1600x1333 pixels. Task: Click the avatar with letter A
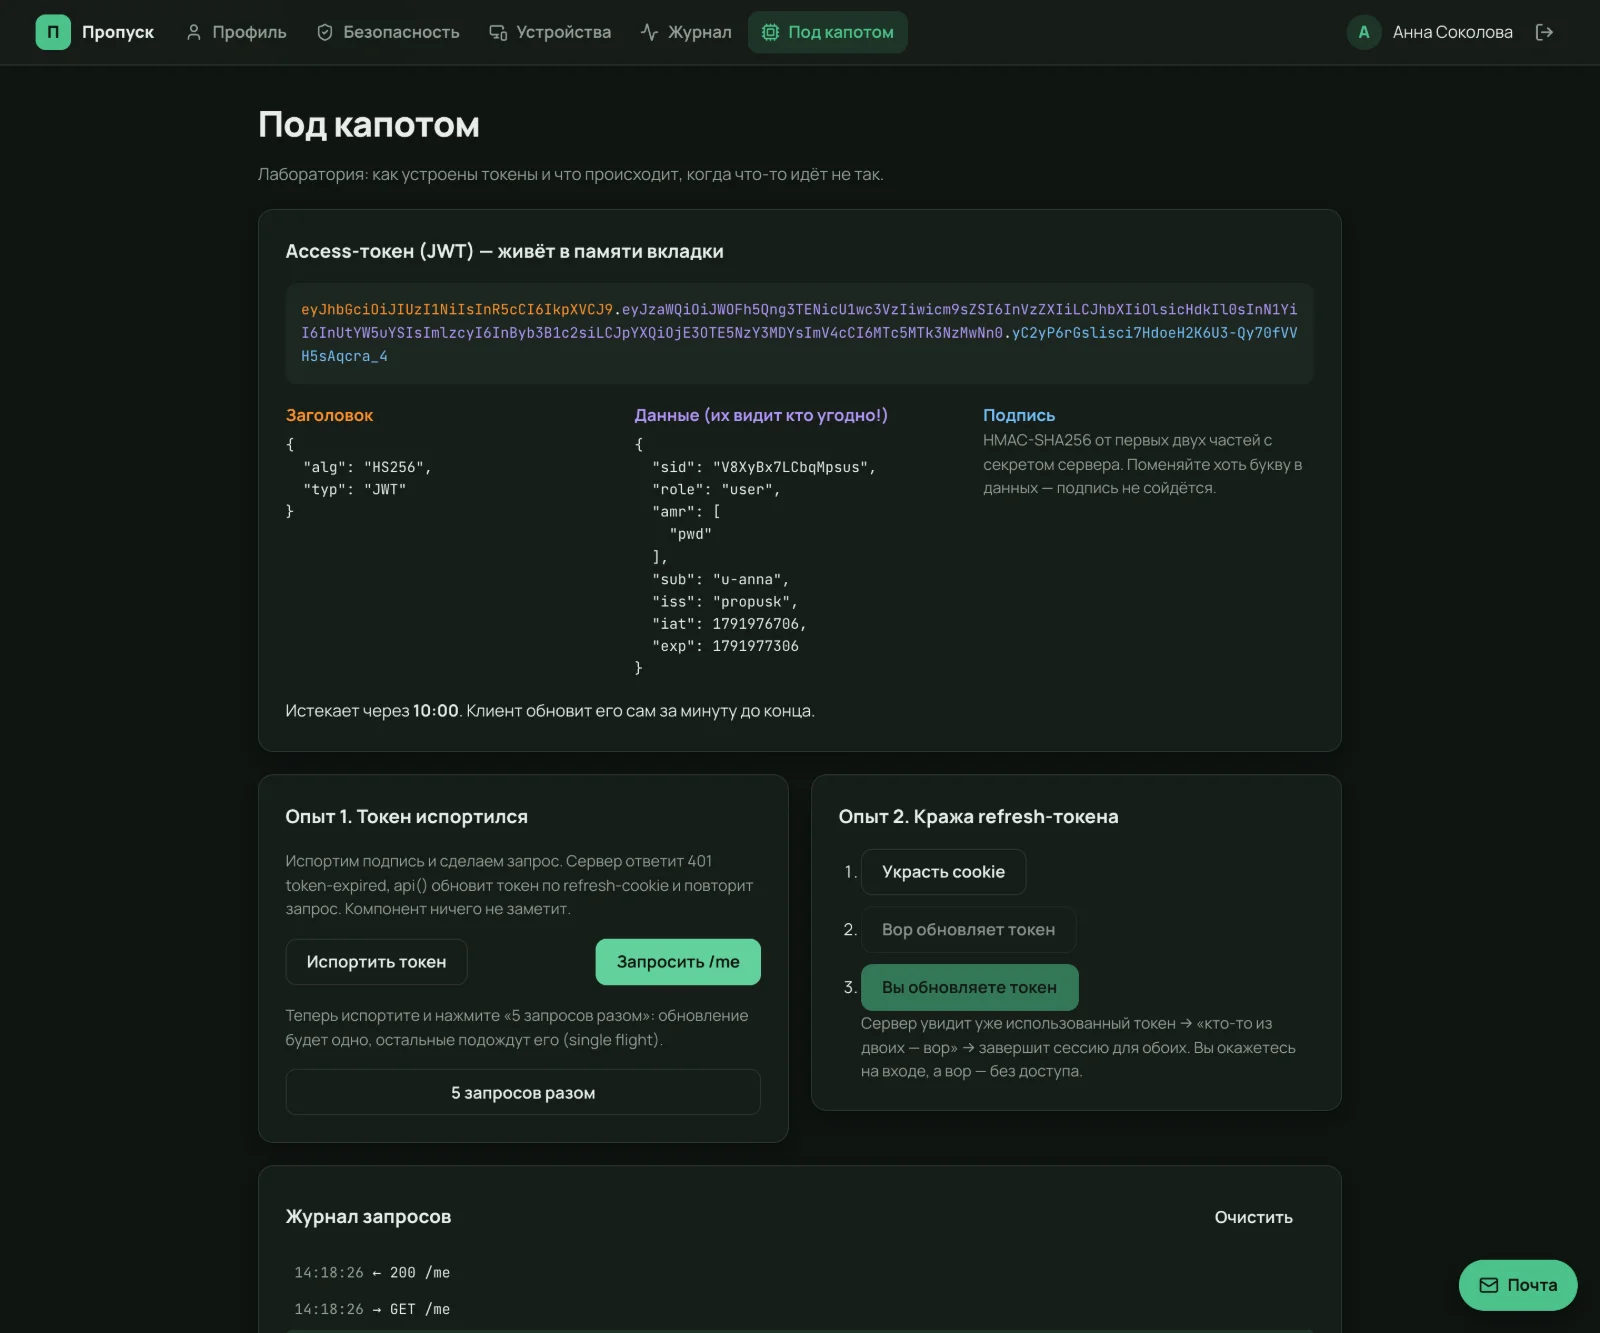1364,32
